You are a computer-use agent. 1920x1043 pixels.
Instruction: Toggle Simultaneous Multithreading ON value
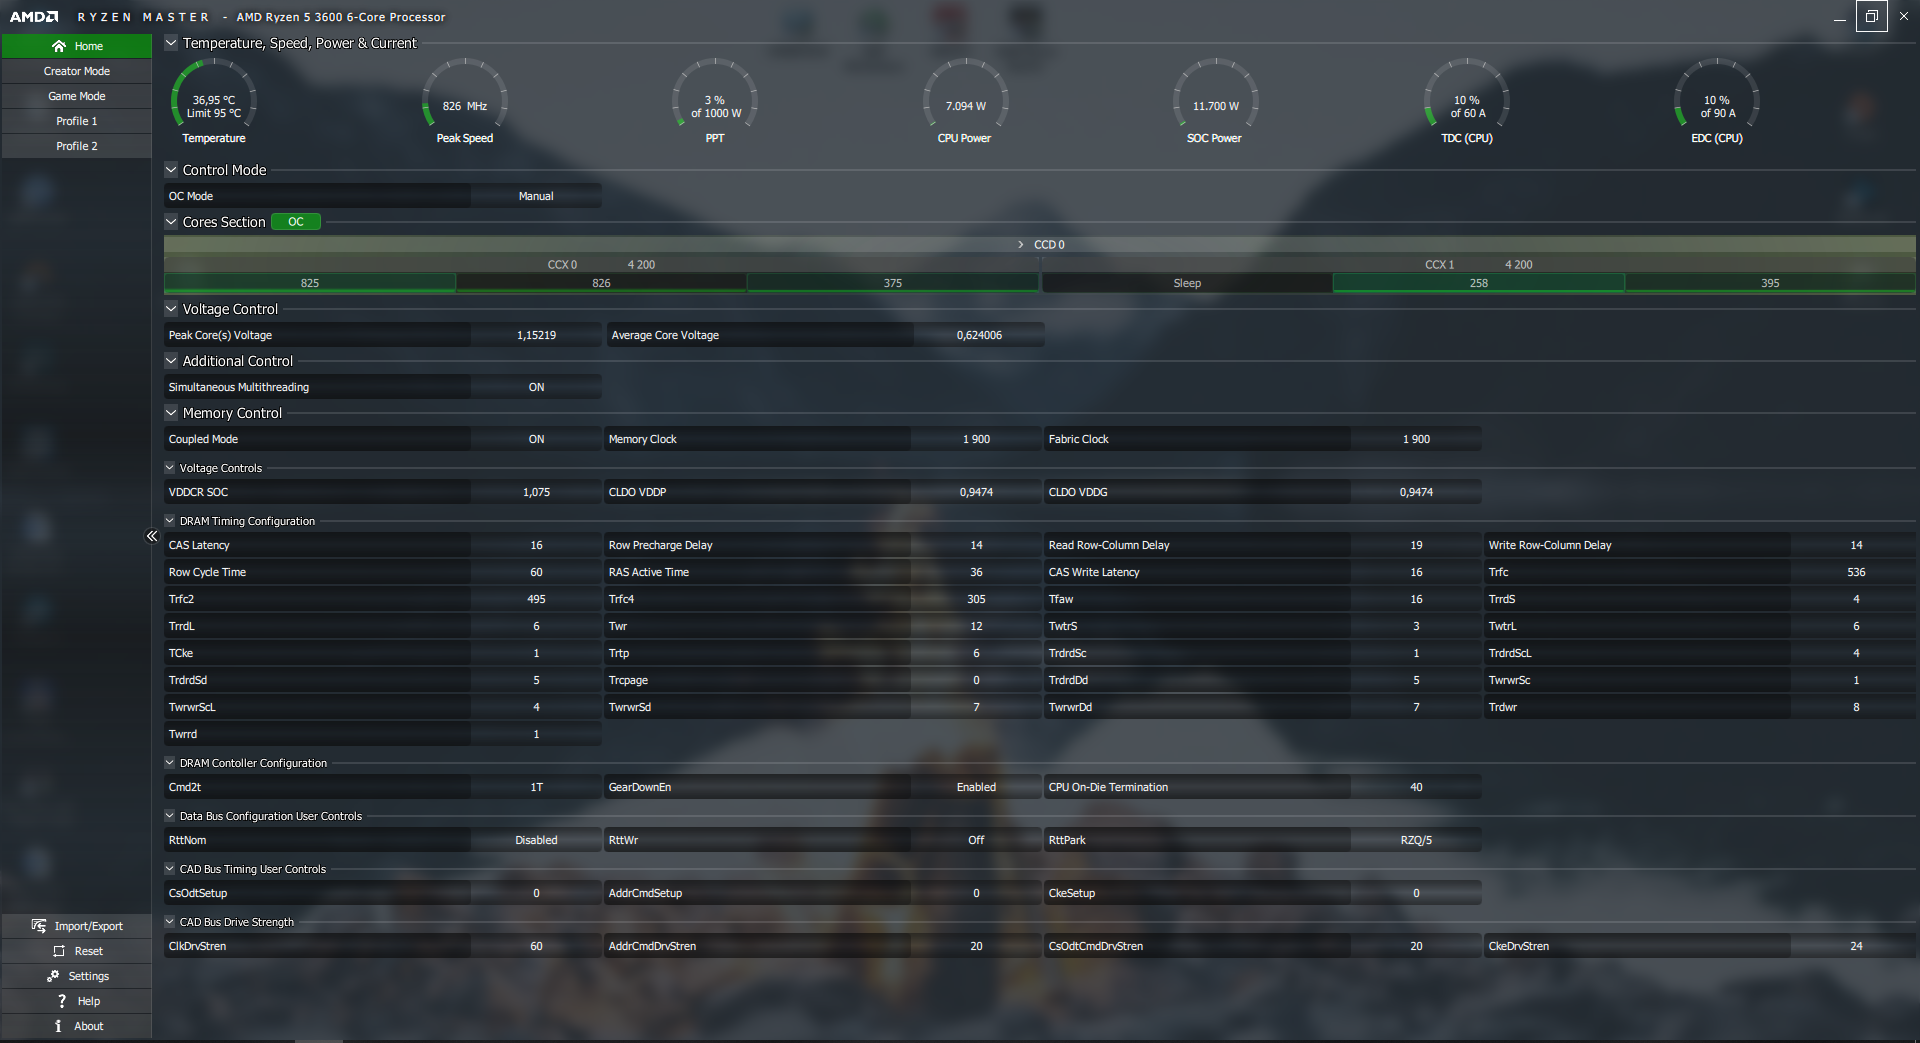coord(536,387)
